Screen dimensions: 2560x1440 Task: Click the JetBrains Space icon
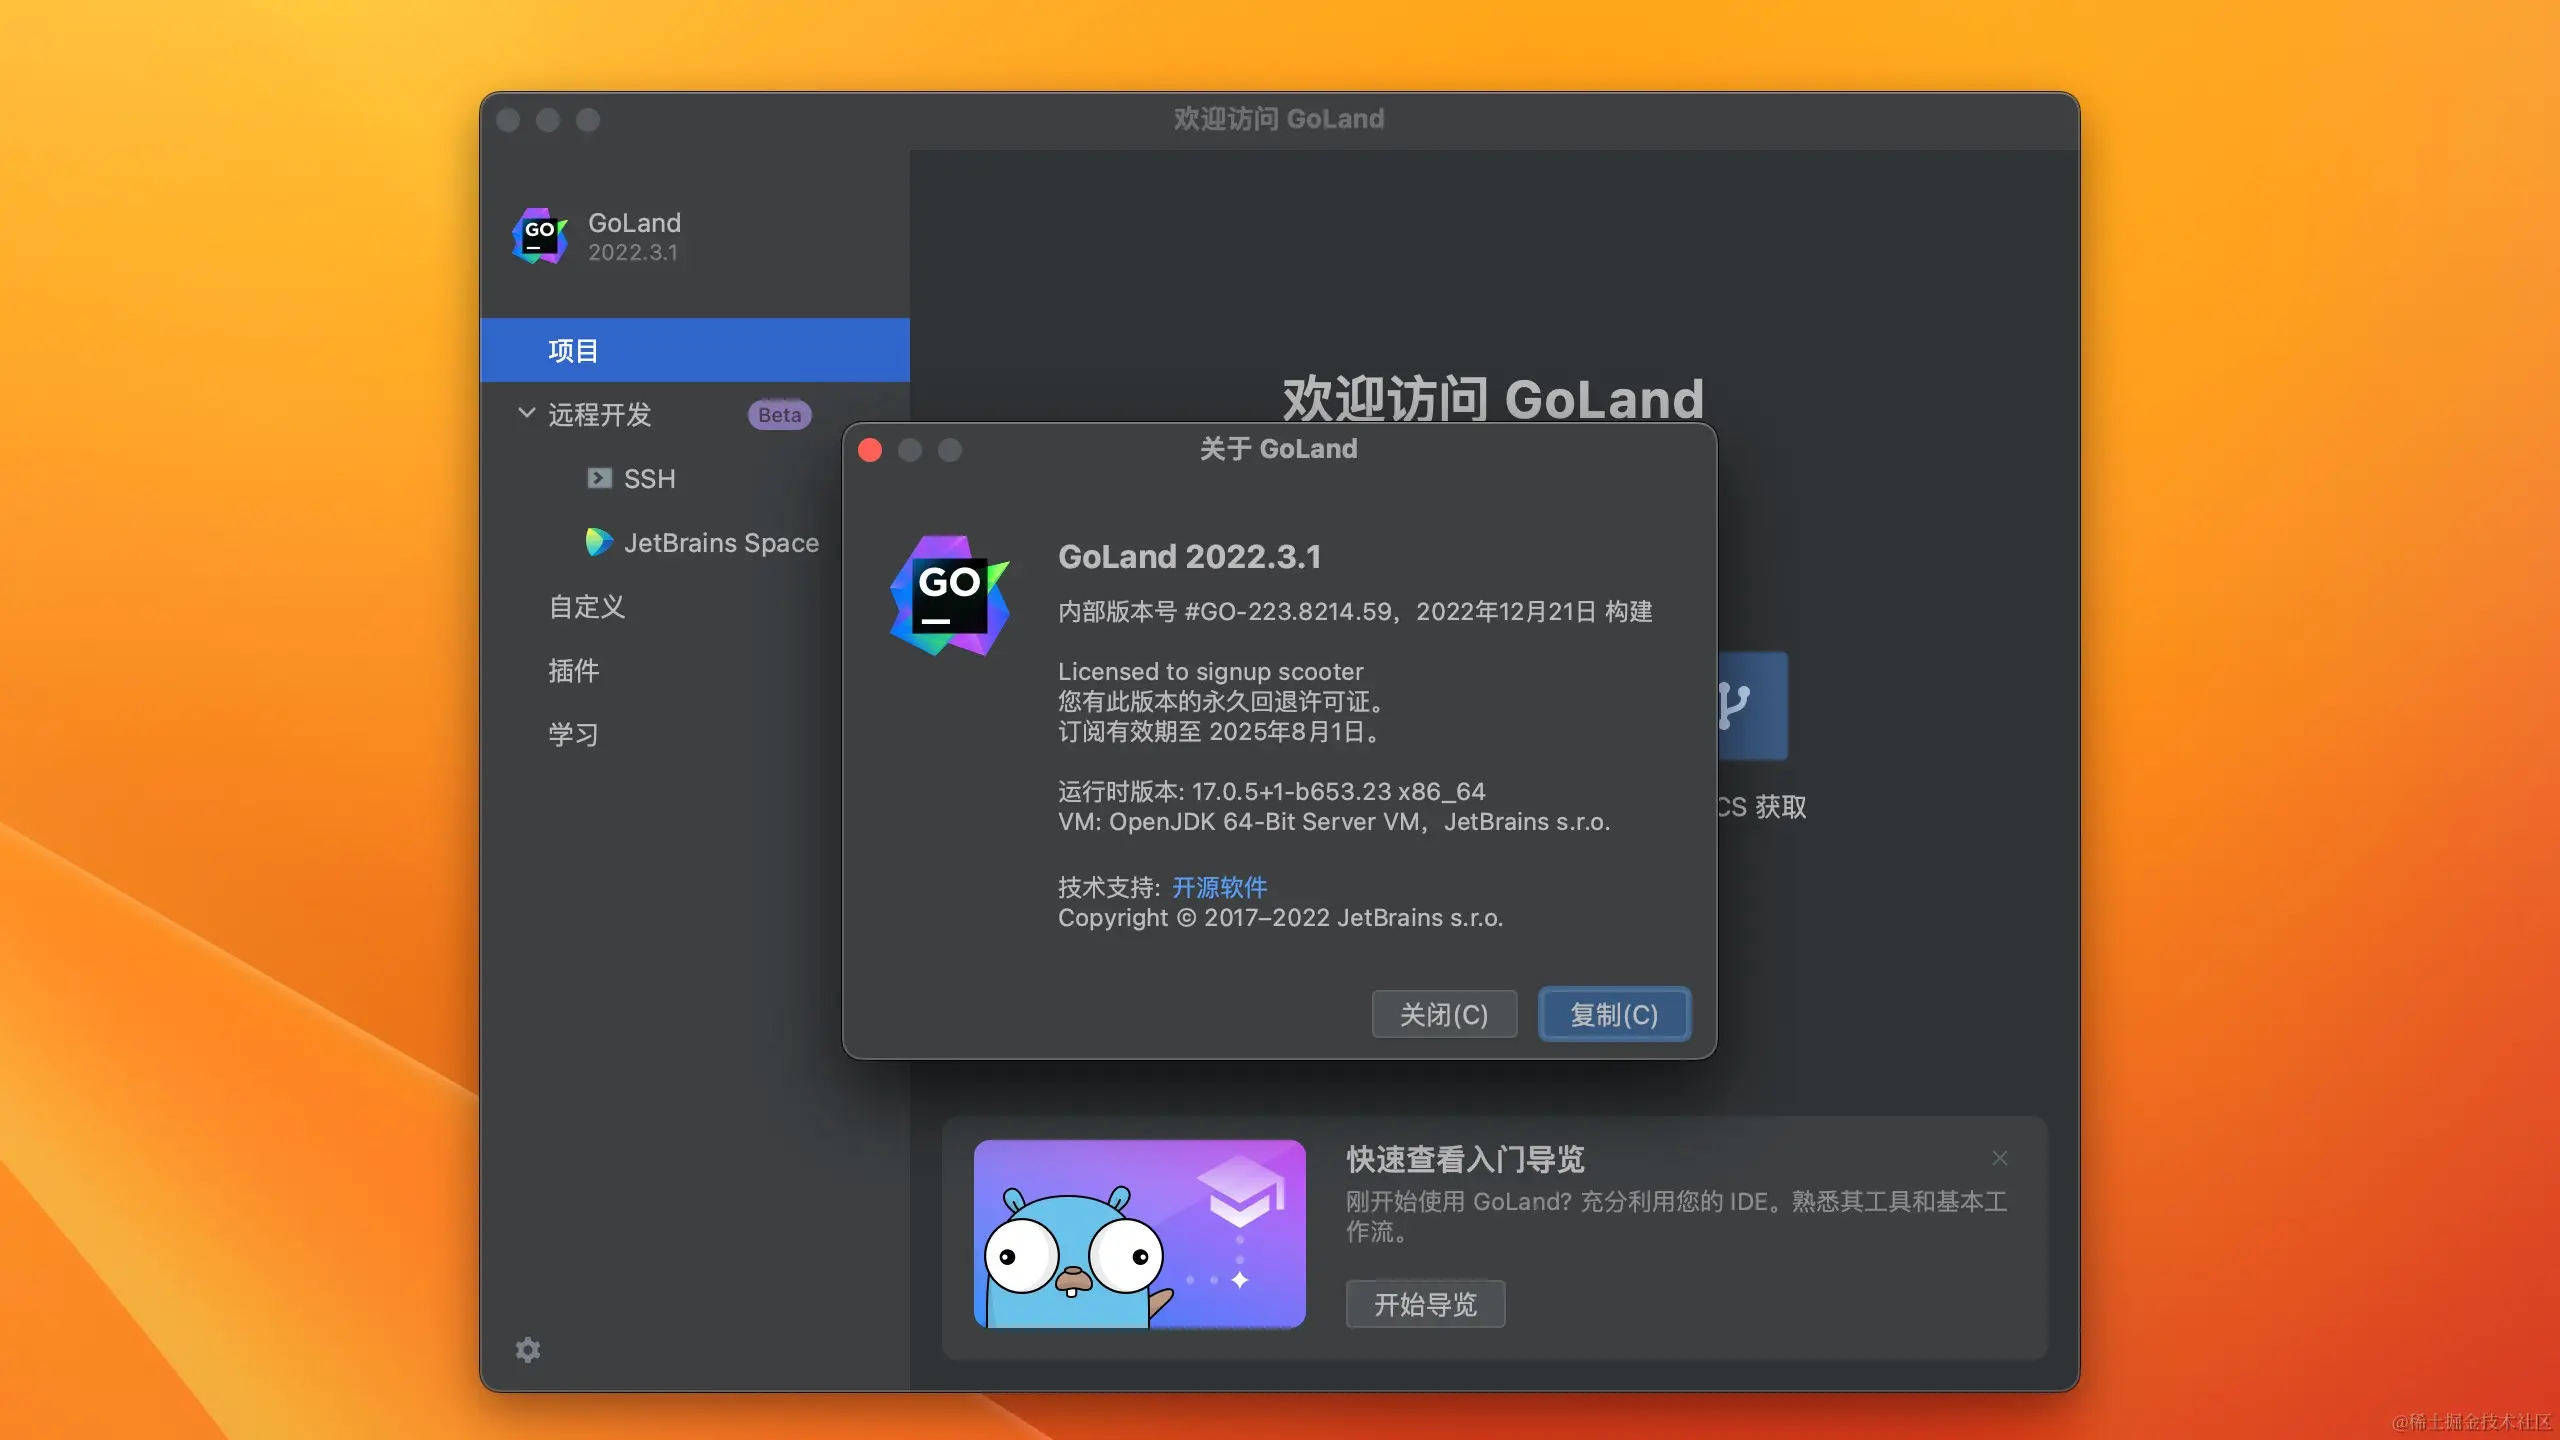[599, 542]
